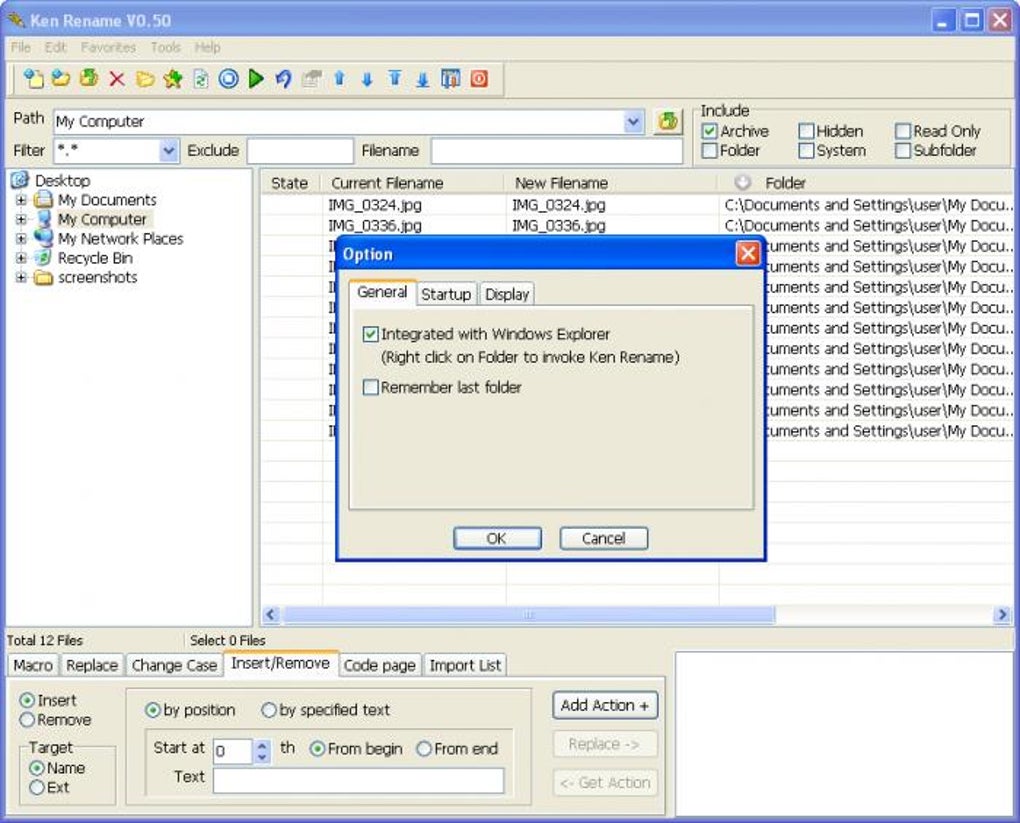This screenshot has width=1020, height=823.
Task: Click OK in the Option dialog
Action: coord(497,538)
